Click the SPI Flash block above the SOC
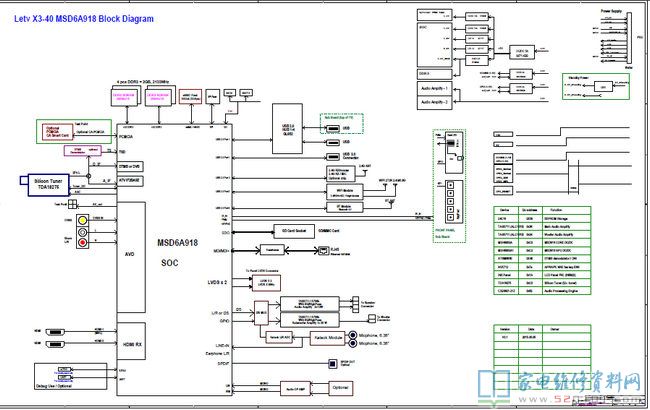Viewport: 650px width, 410px height. coord(213,97)
